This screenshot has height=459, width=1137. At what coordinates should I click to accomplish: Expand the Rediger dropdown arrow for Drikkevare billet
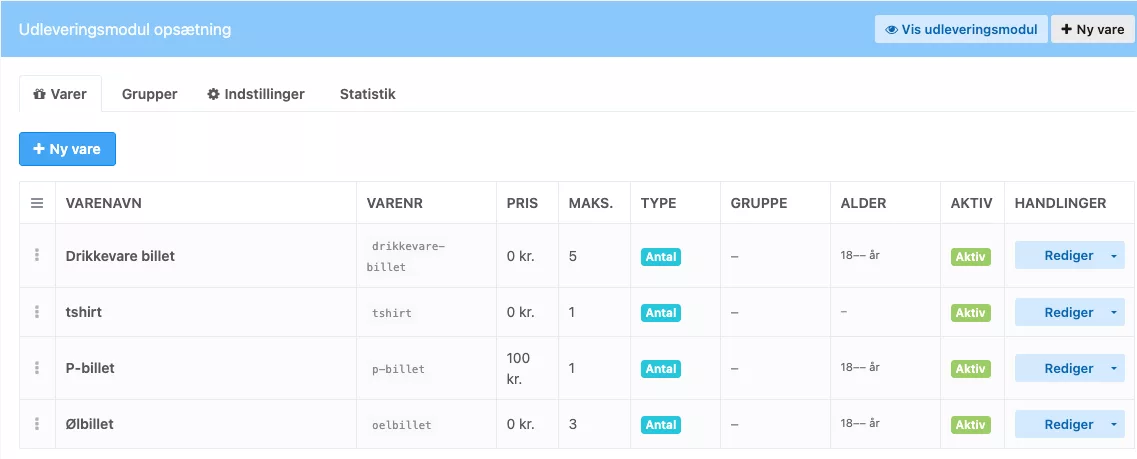[1114, 255]
